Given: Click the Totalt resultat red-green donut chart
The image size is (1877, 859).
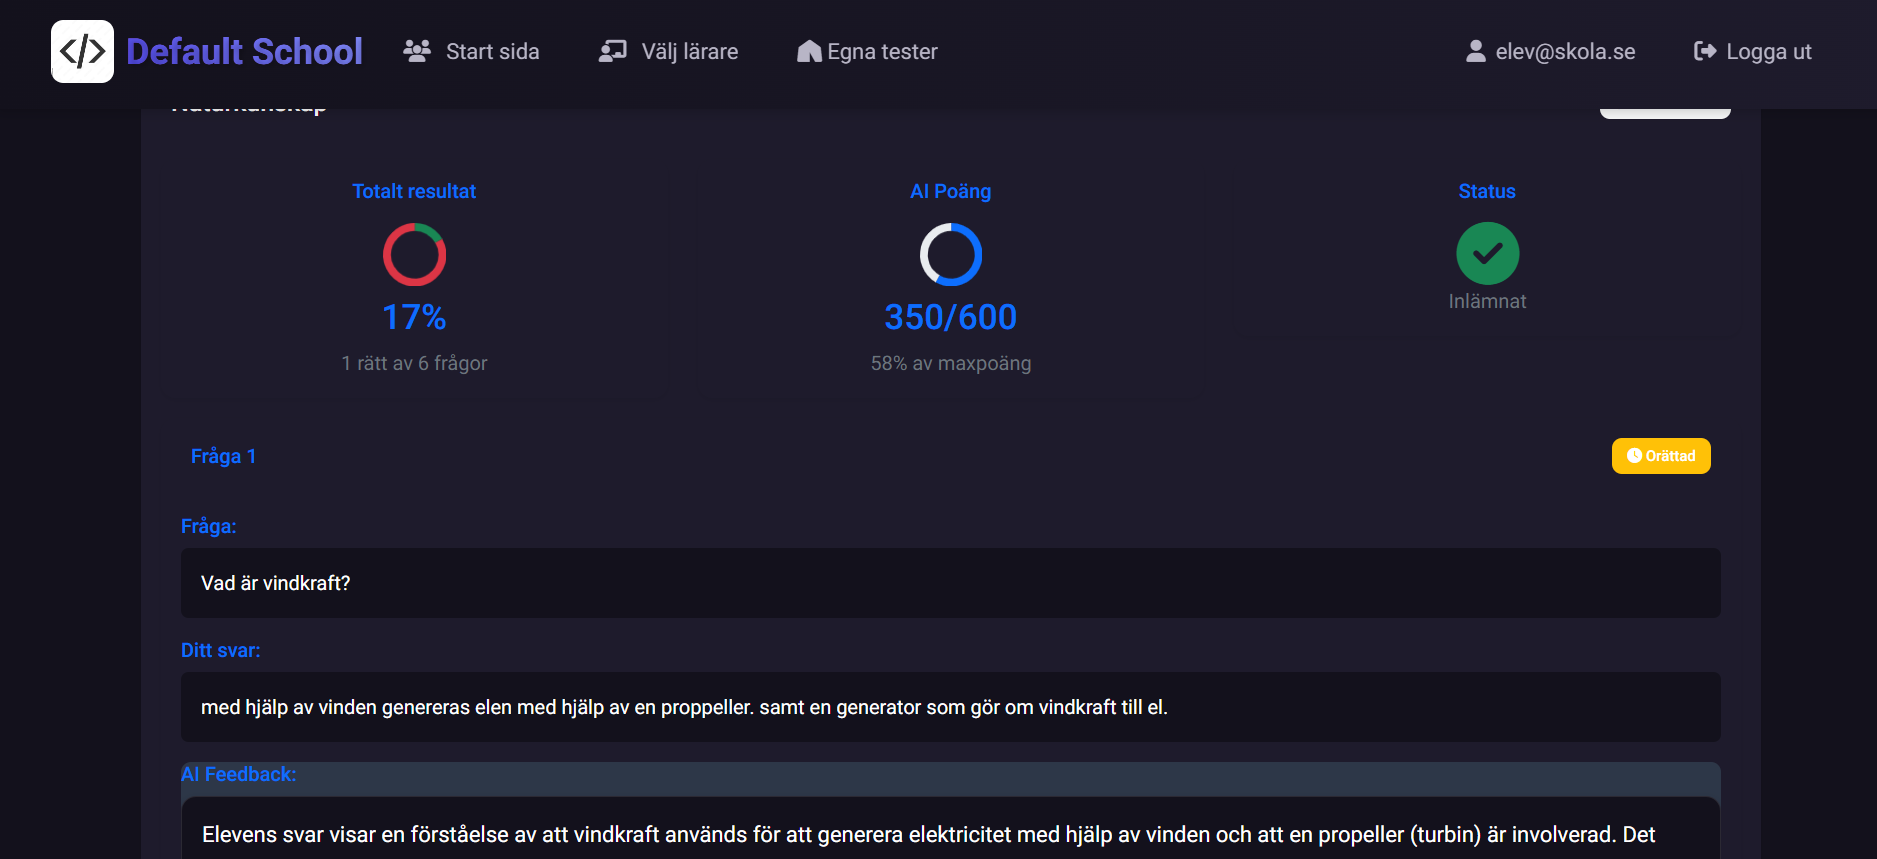Looking at the screenshot, I should [x=414, y=254].
